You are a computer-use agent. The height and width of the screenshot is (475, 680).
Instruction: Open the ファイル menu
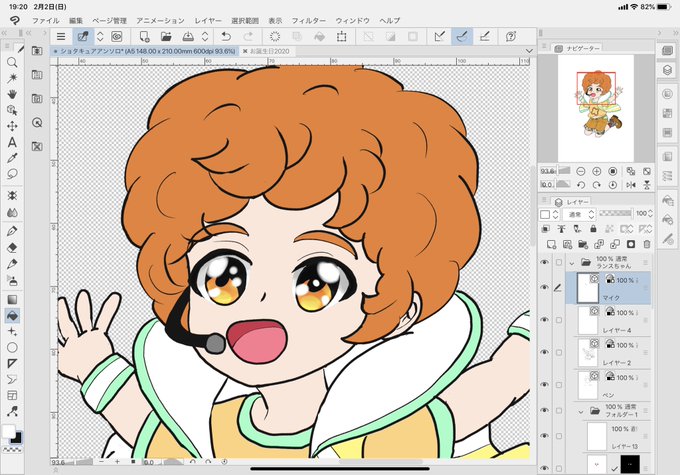pyautogui.click(x=46, y=20)
